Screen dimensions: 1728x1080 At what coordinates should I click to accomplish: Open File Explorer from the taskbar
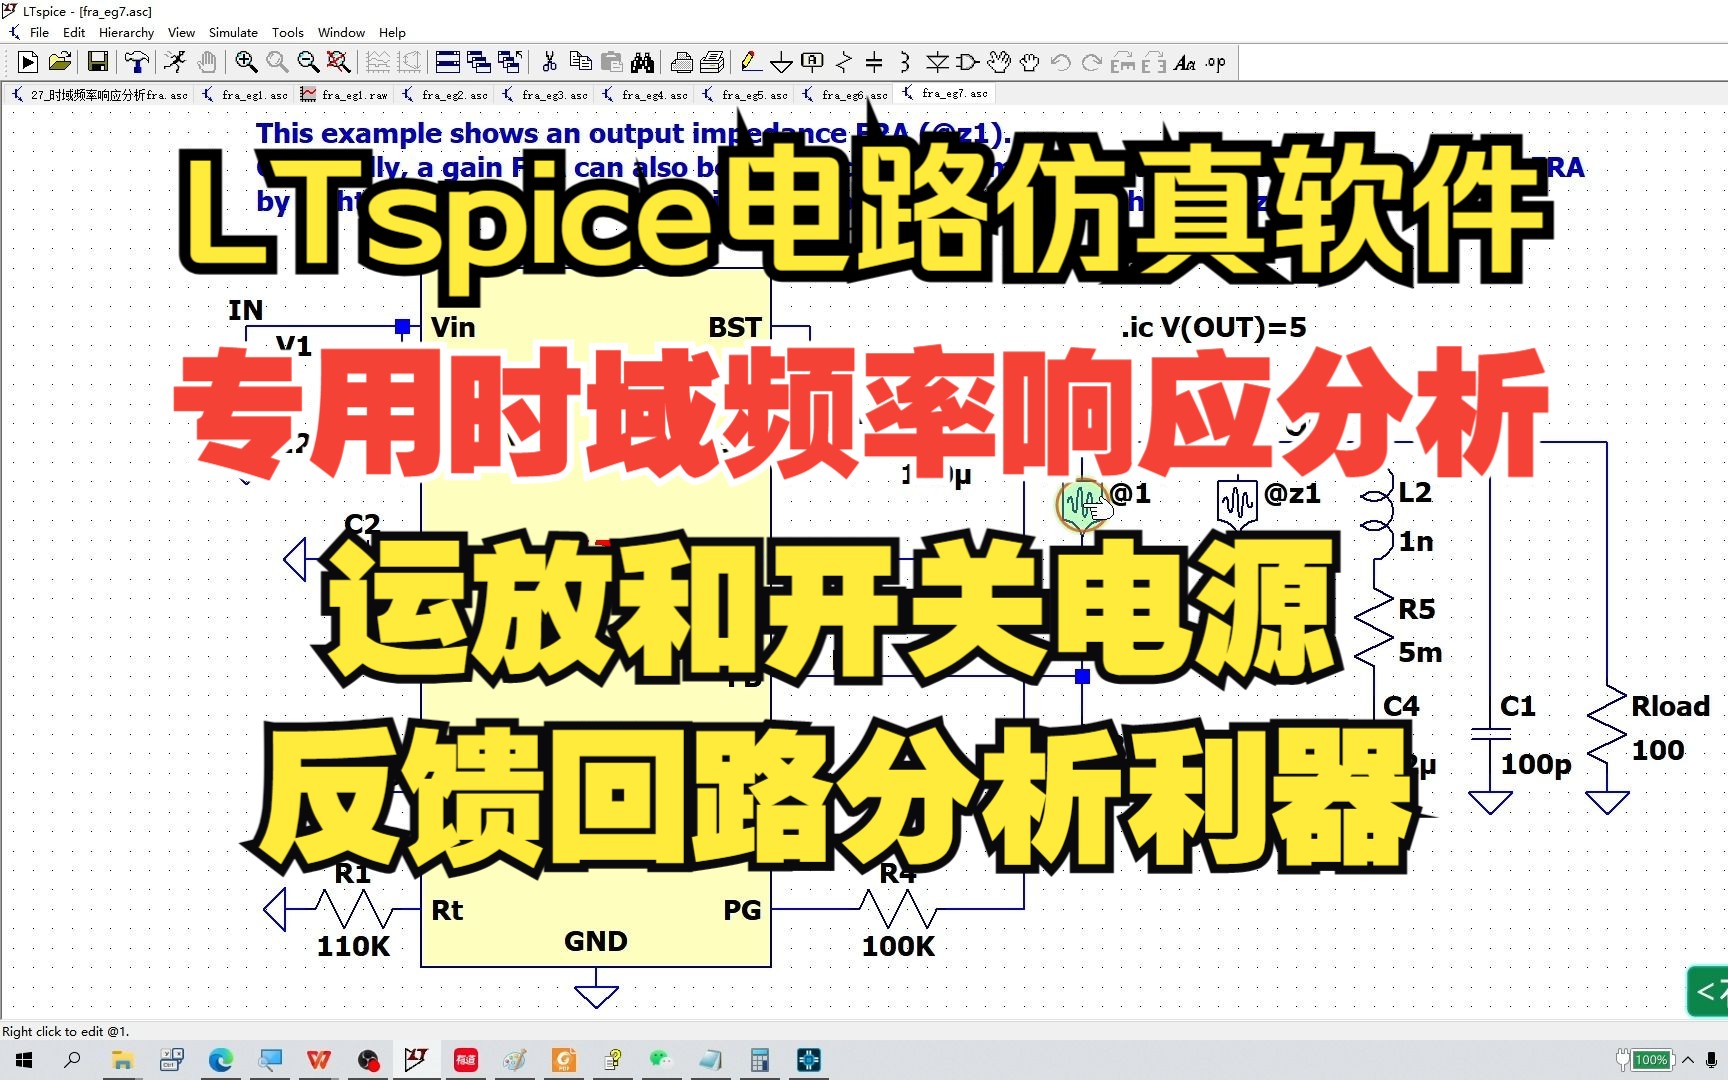[122, 1060]
